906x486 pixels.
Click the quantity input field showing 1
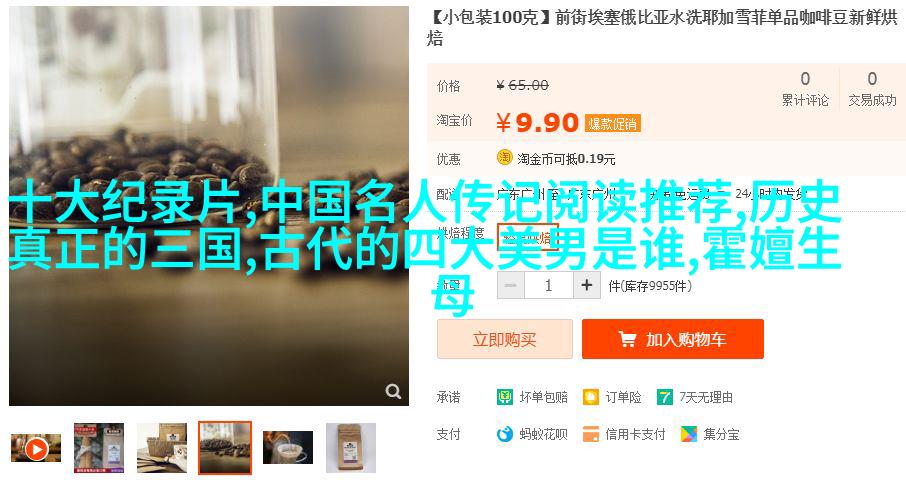548,285
